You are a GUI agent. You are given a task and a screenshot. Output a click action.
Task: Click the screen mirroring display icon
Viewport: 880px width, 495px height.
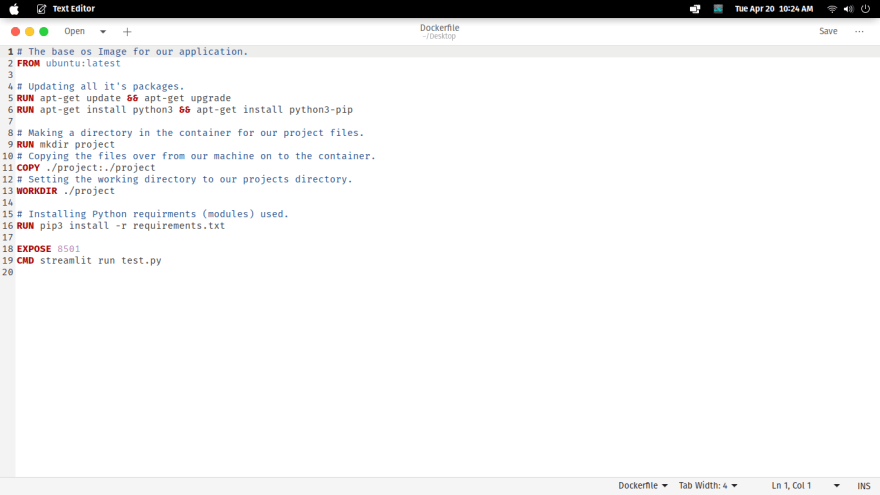click(x=695, y=9)
